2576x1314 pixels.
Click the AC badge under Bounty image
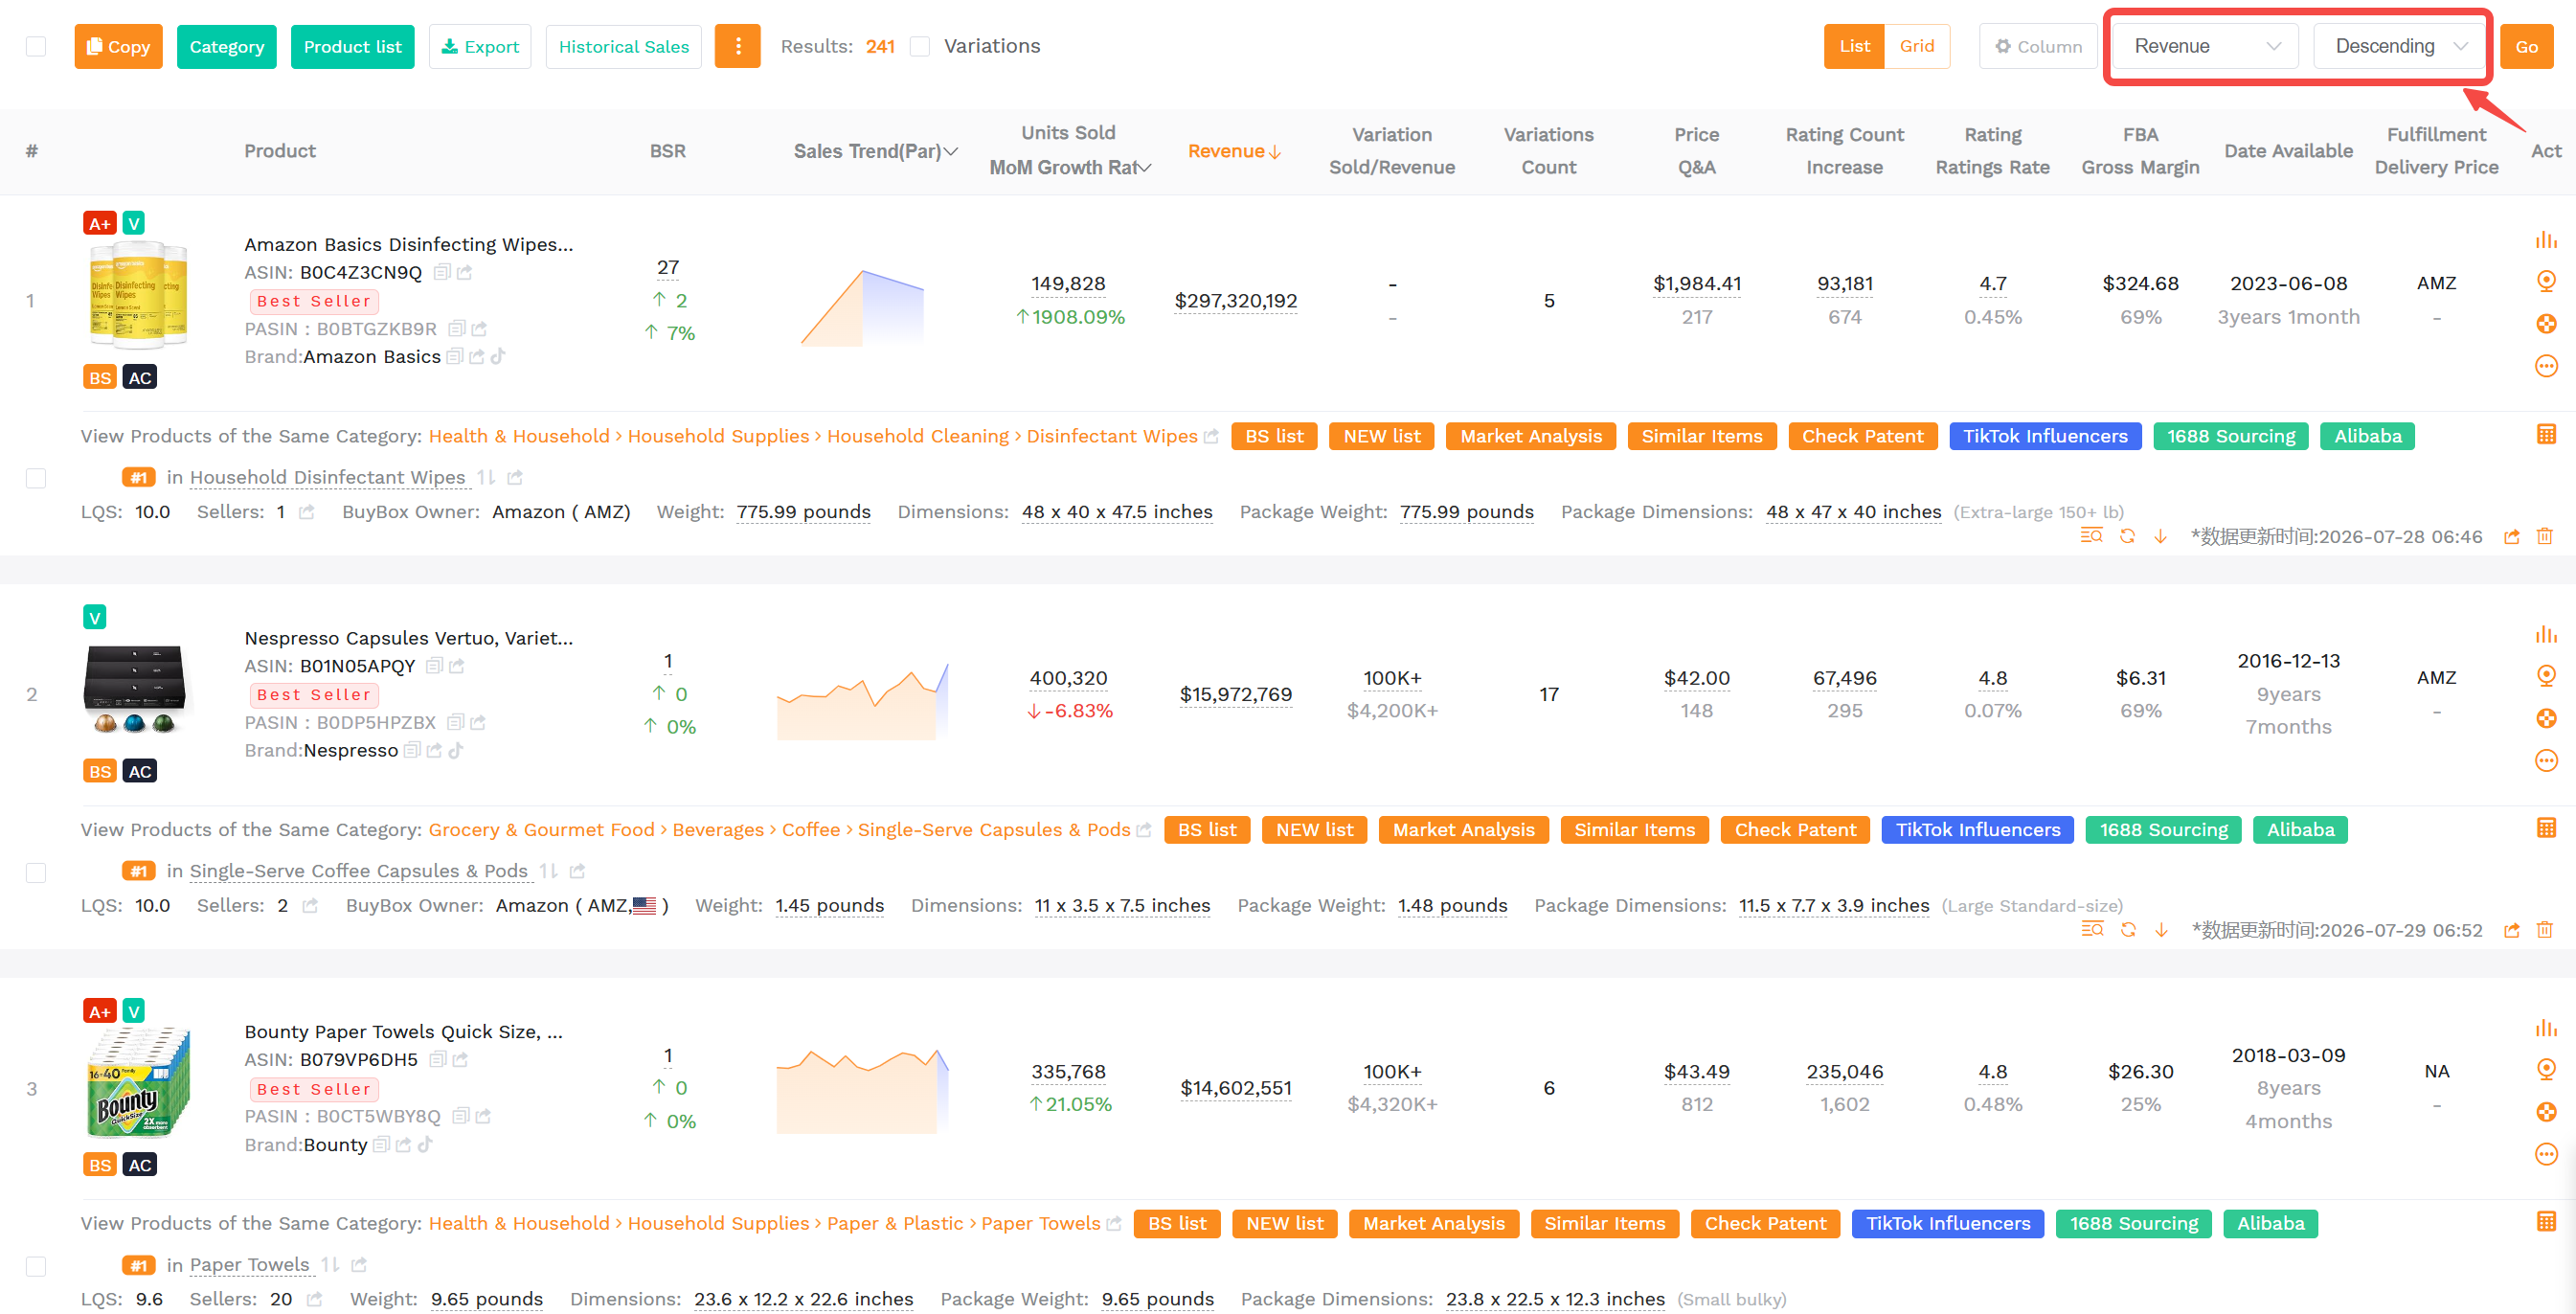click(139, 1165)
